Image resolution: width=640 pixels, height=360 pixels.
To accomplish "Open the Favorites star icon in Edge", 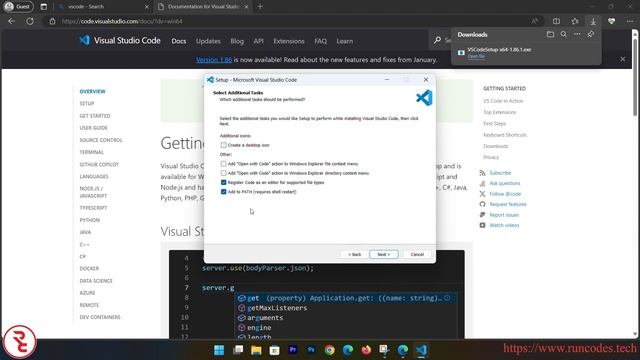I will 575,21.
